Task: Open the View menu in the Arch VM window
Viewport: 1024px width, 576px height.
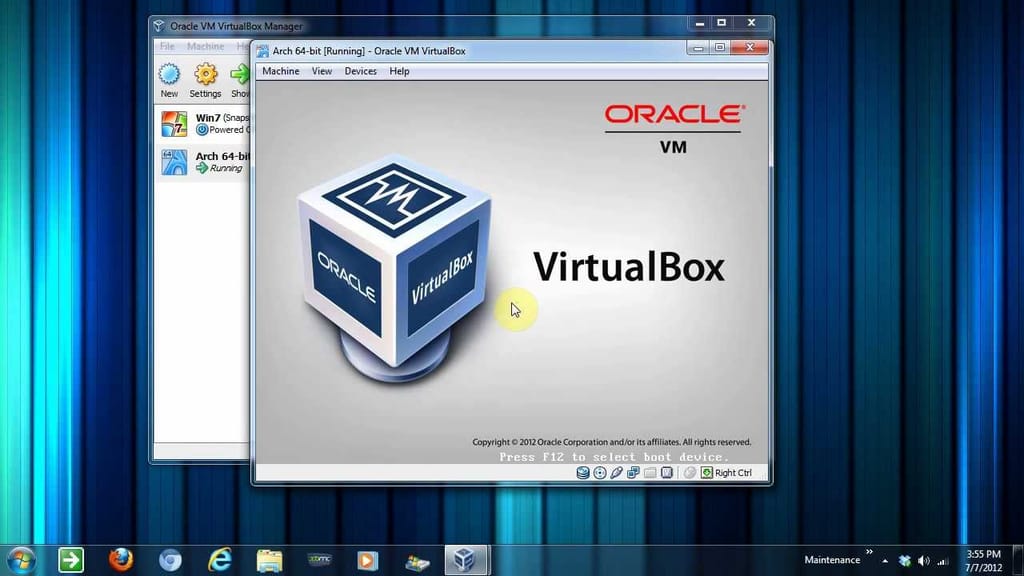Action: point(321,71)
